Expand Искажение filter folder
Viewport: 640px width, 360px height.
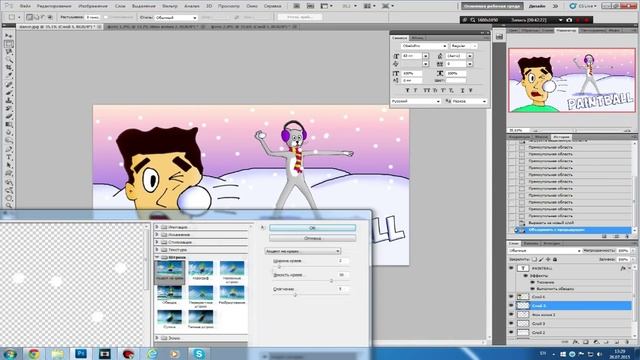pos(157,235)
